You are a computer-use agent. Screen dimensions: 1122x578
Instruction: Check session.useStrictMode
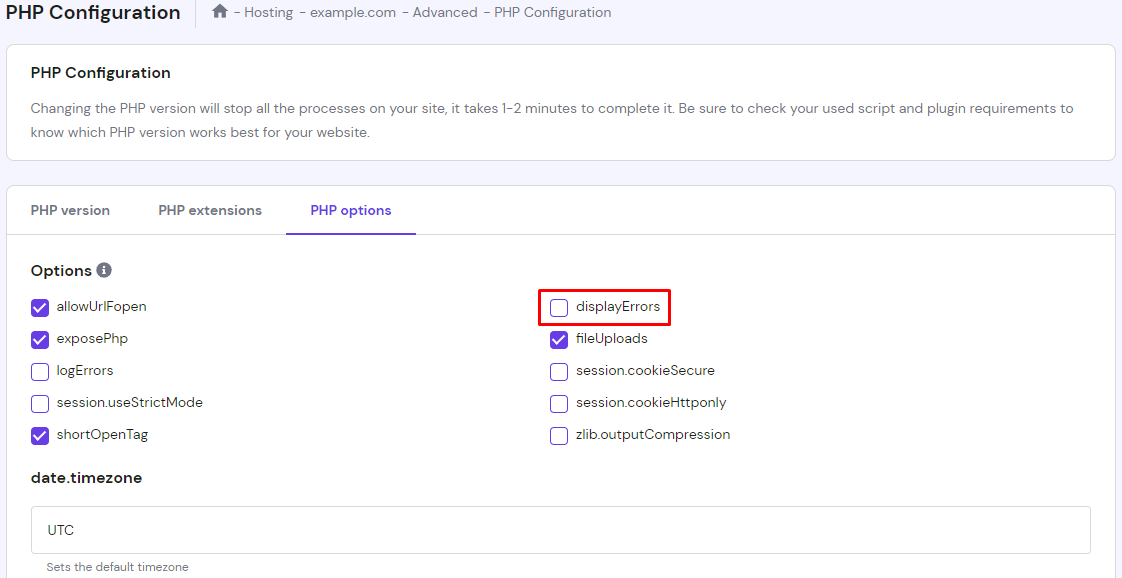pos(39,403)
